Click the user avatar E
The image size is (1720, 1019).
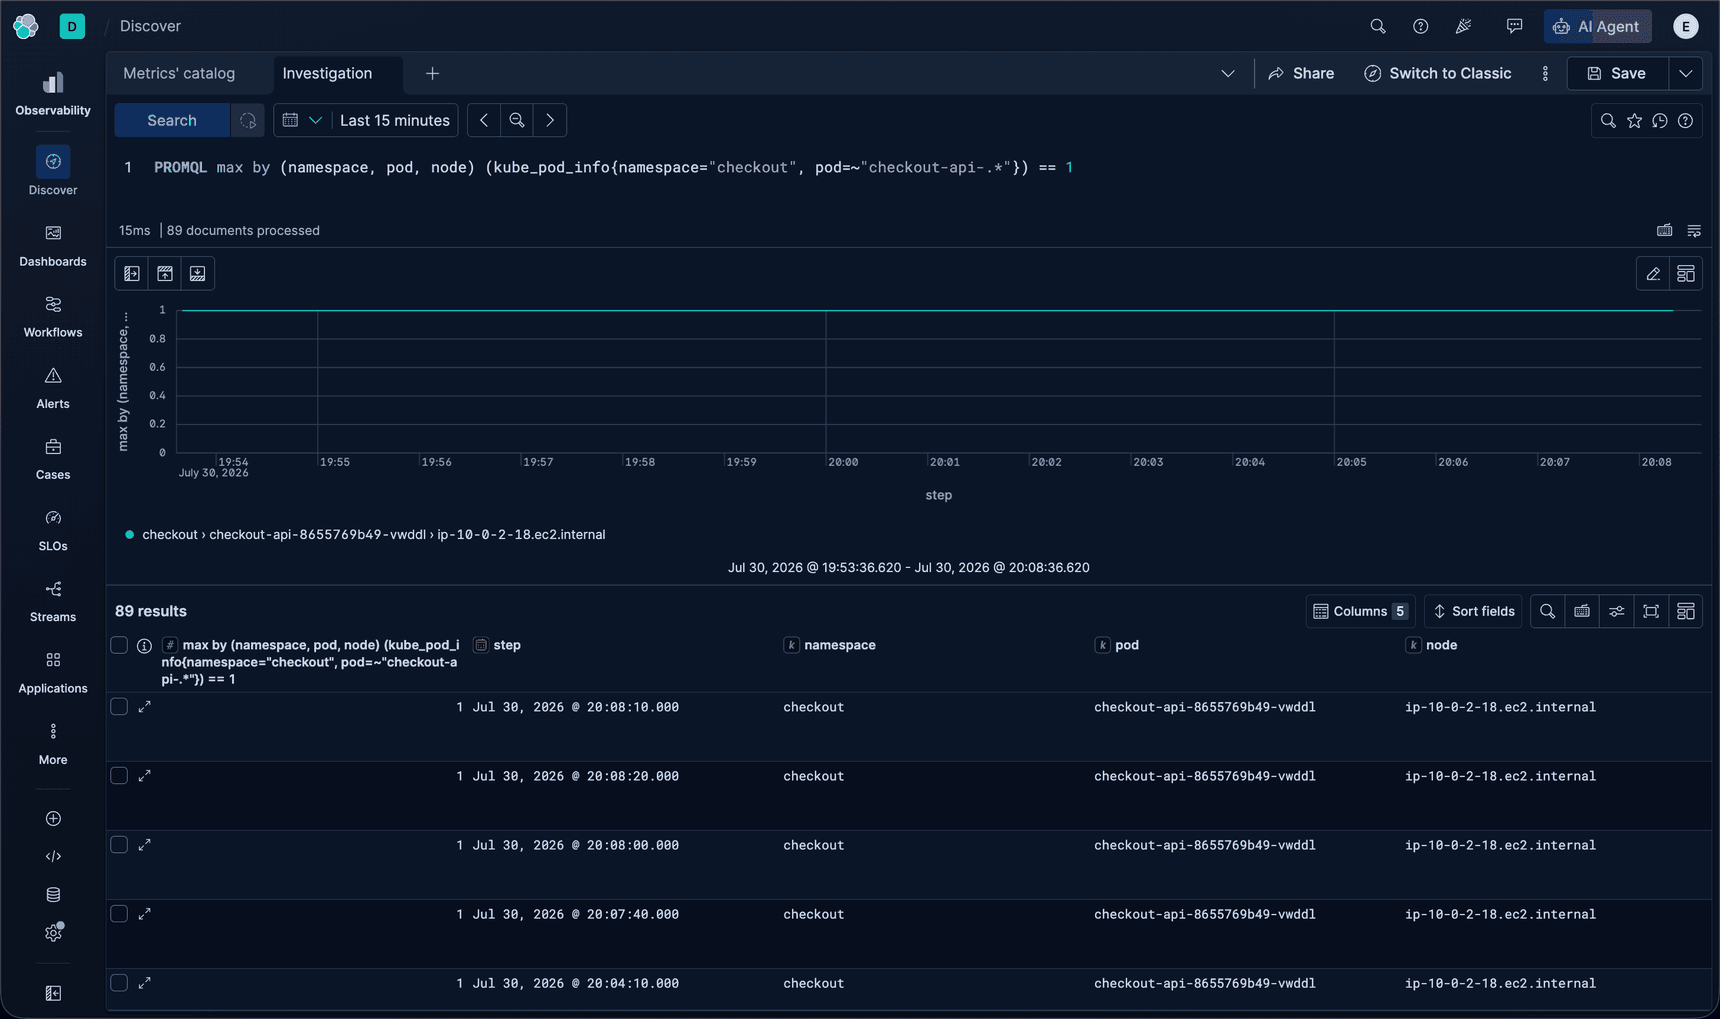tap(1685, 26)
